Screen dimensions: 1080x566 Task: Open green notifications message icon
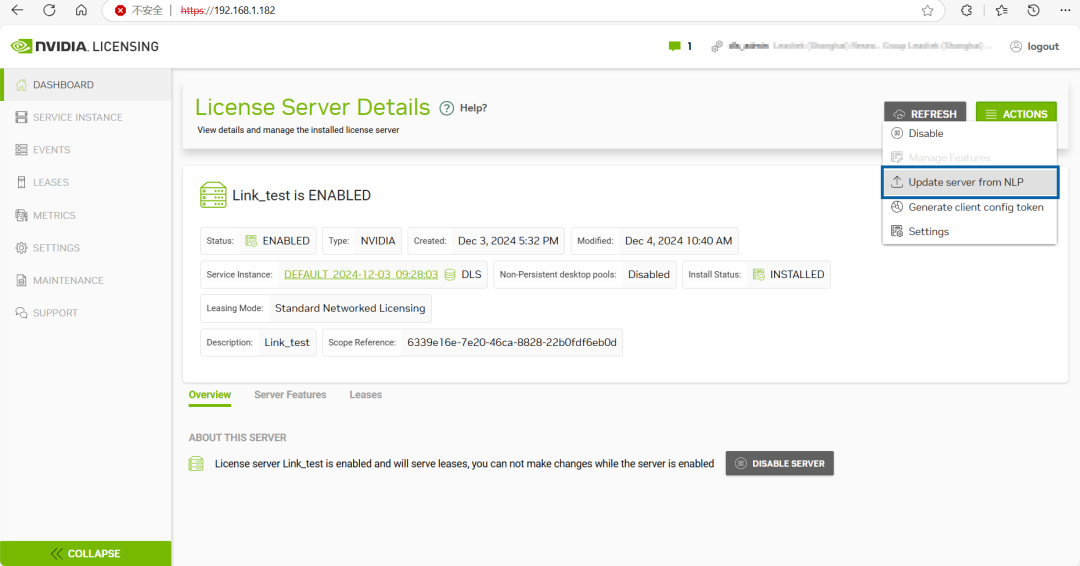pyautogui.click(x=674, y=46)
